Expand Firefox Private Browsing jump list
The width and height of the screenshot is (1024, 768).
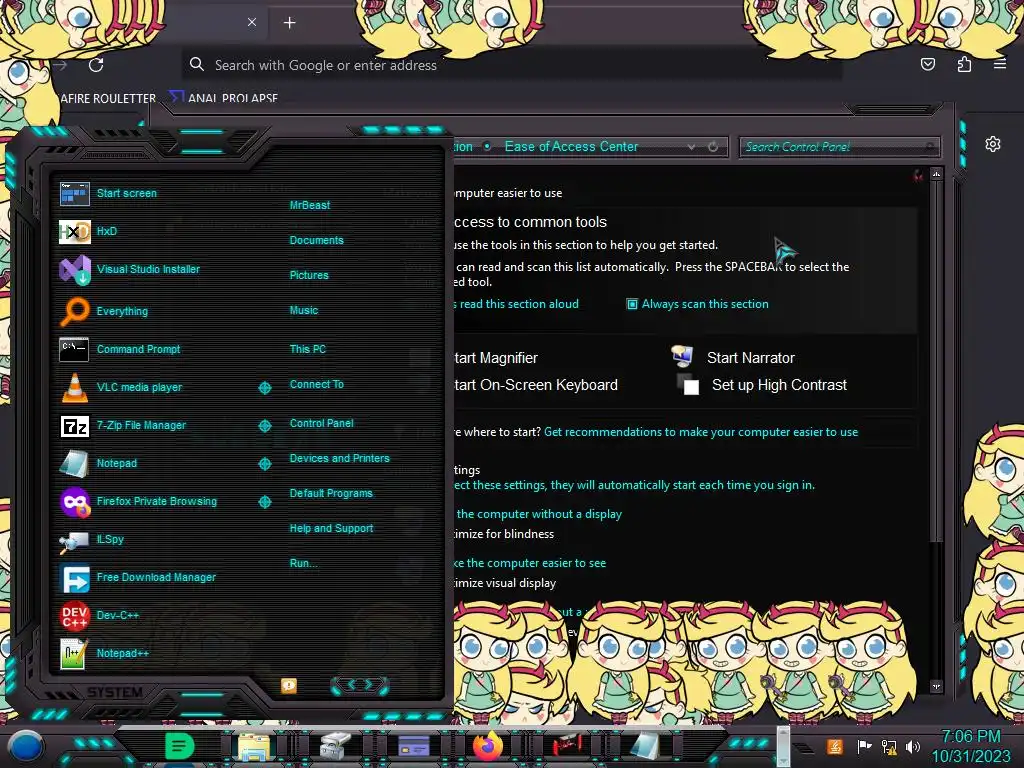click(264, 502)
